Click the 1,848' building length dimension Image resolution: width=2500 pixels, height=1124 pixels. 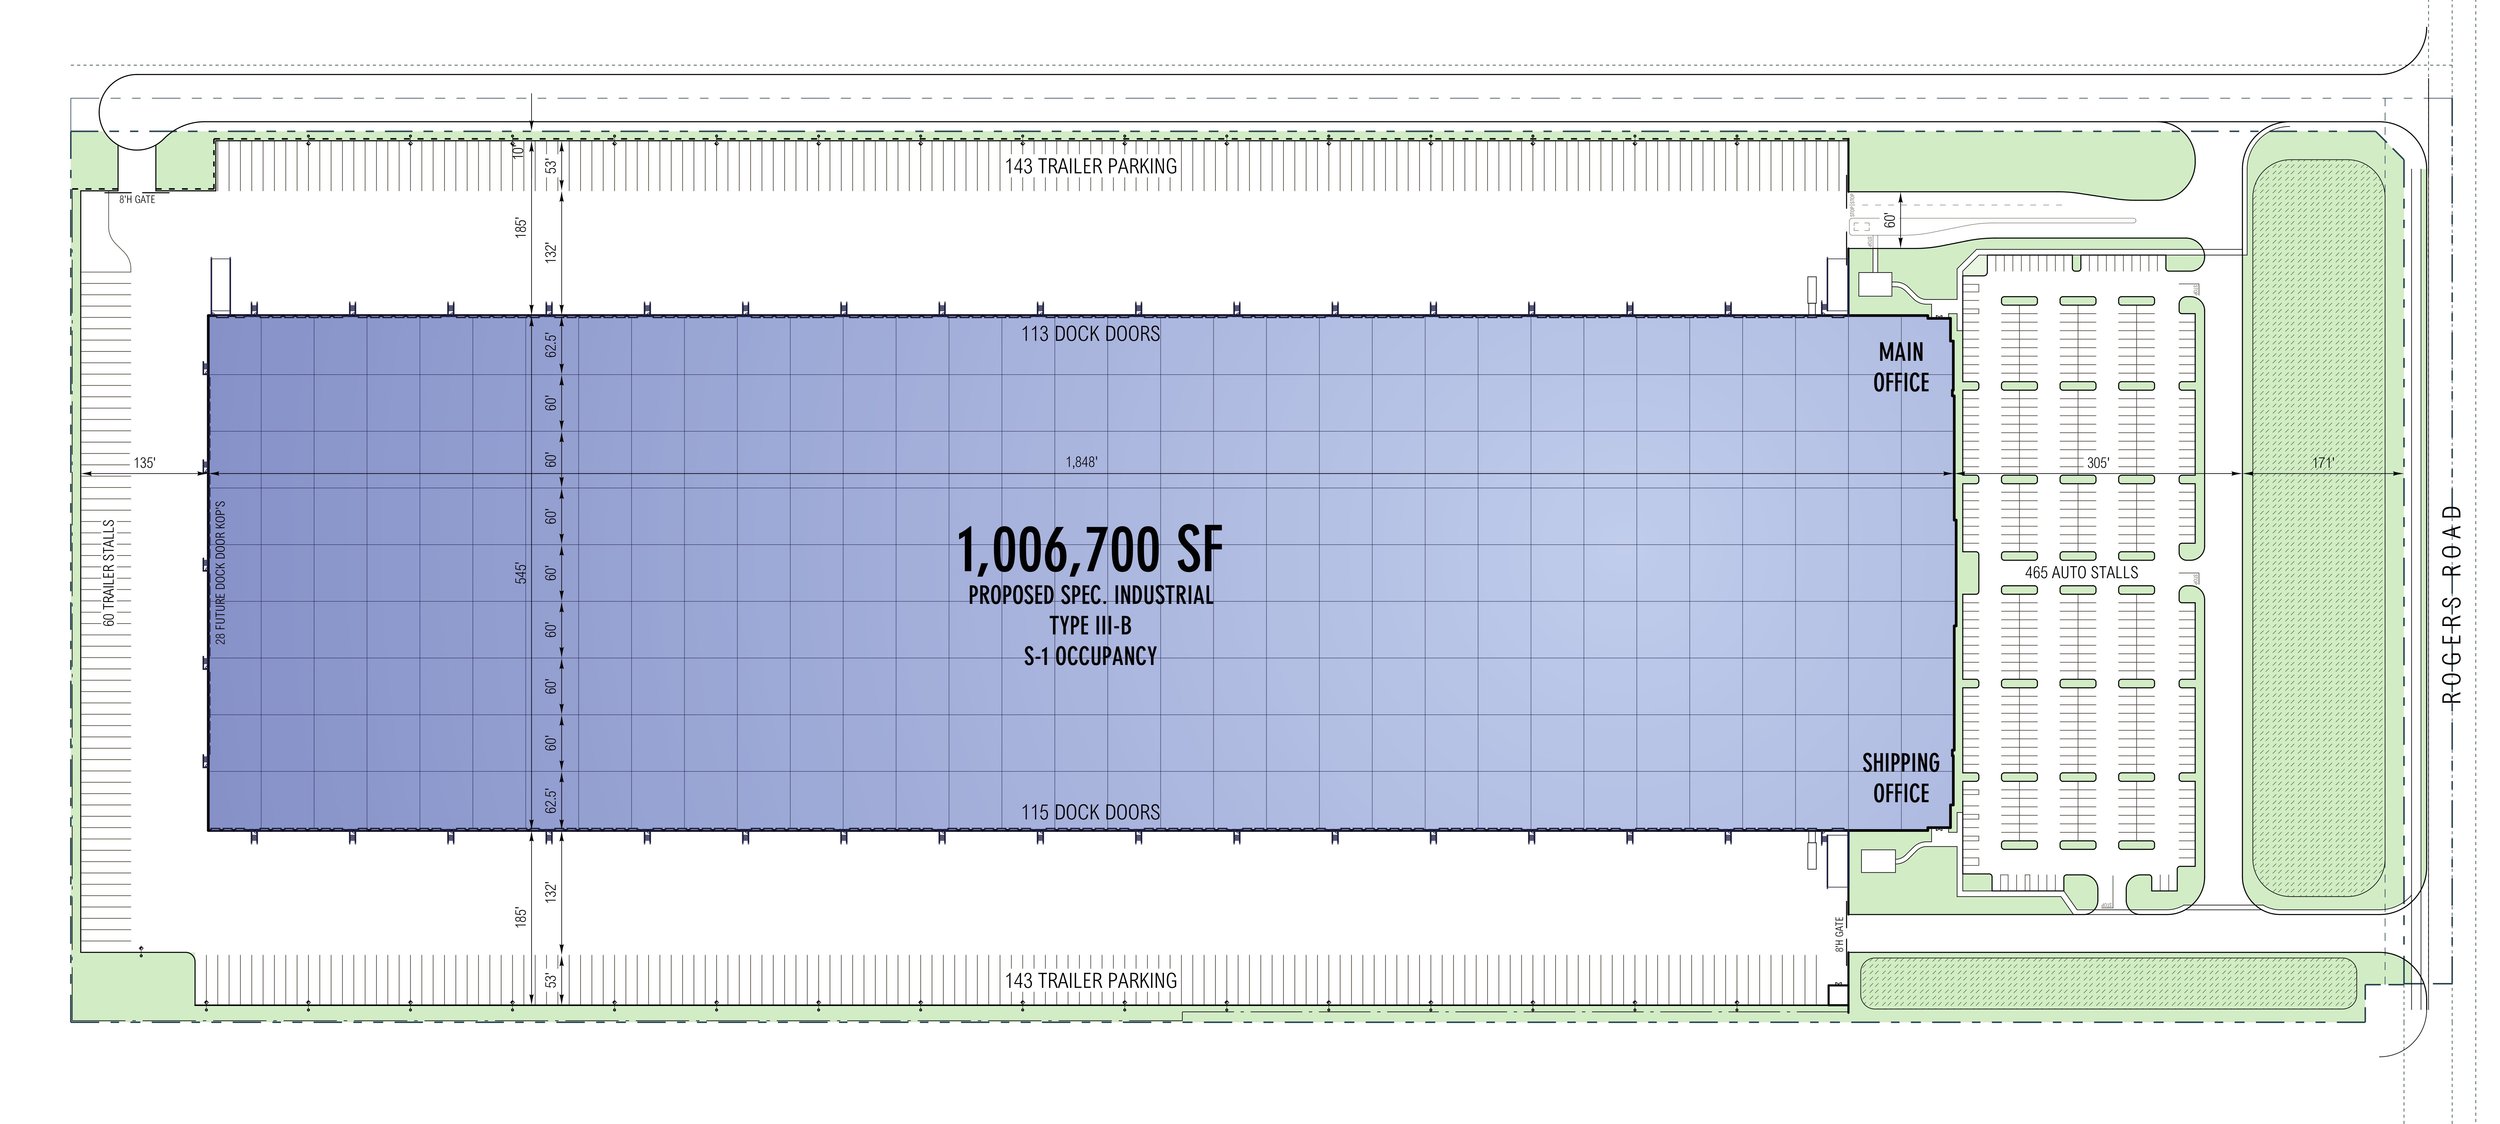[1081, 463]
